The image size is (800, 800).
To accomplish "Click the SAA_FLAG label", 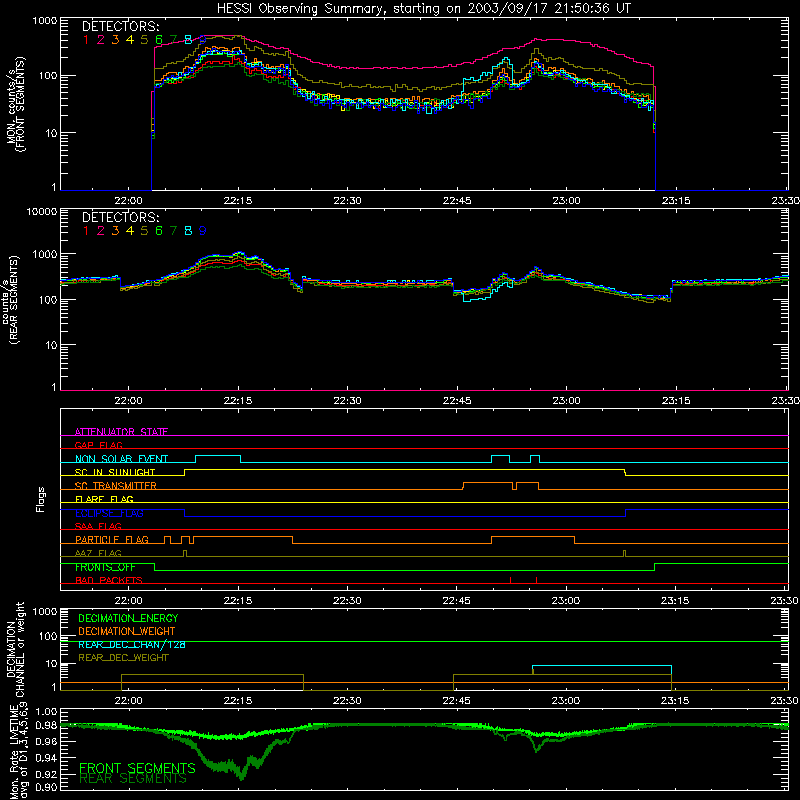I will [x=98, y=526].
